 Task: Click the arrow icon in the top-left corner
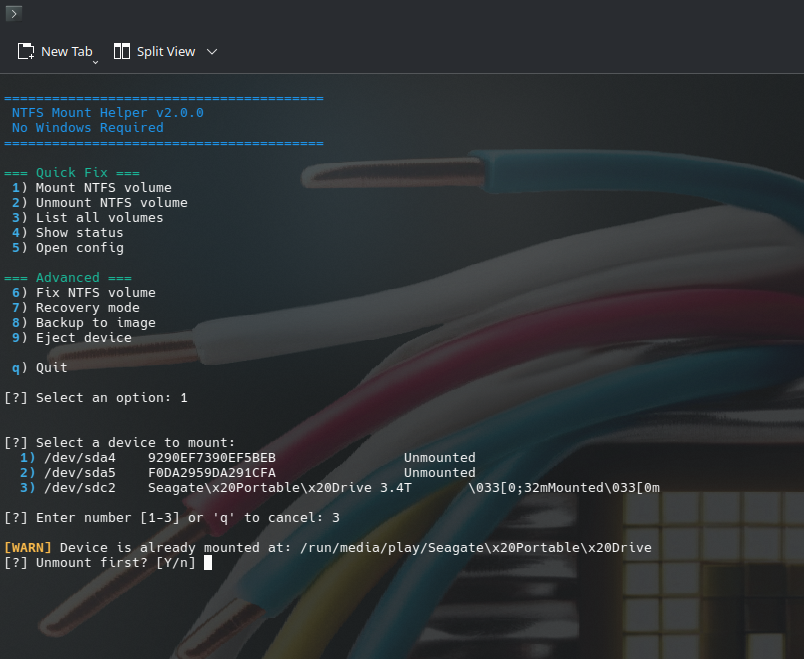13,13
